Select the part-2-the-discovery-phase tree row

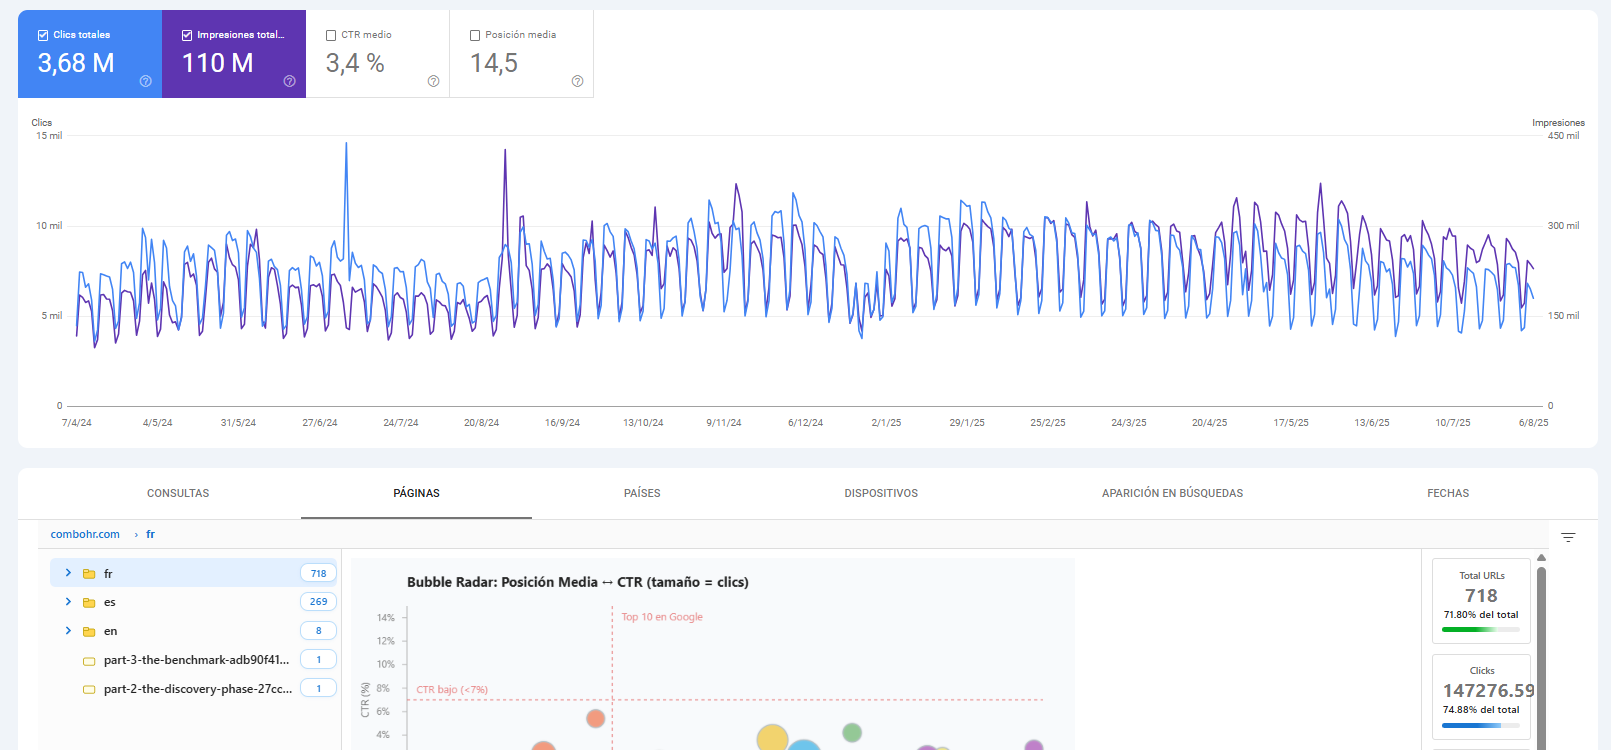point(194,689)
